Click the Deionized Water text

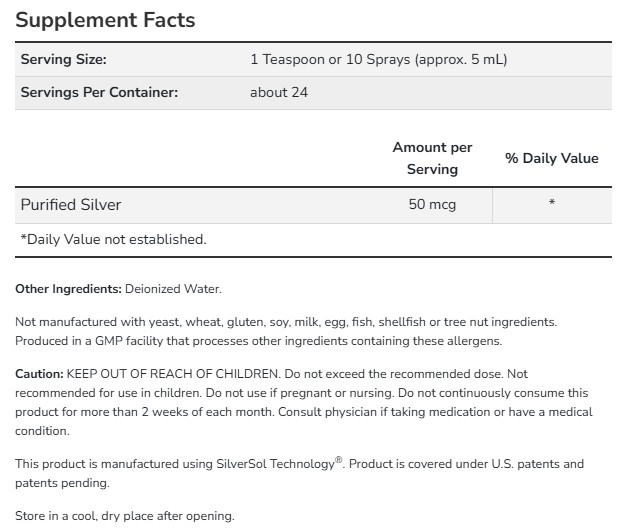[x=173, y=289]
